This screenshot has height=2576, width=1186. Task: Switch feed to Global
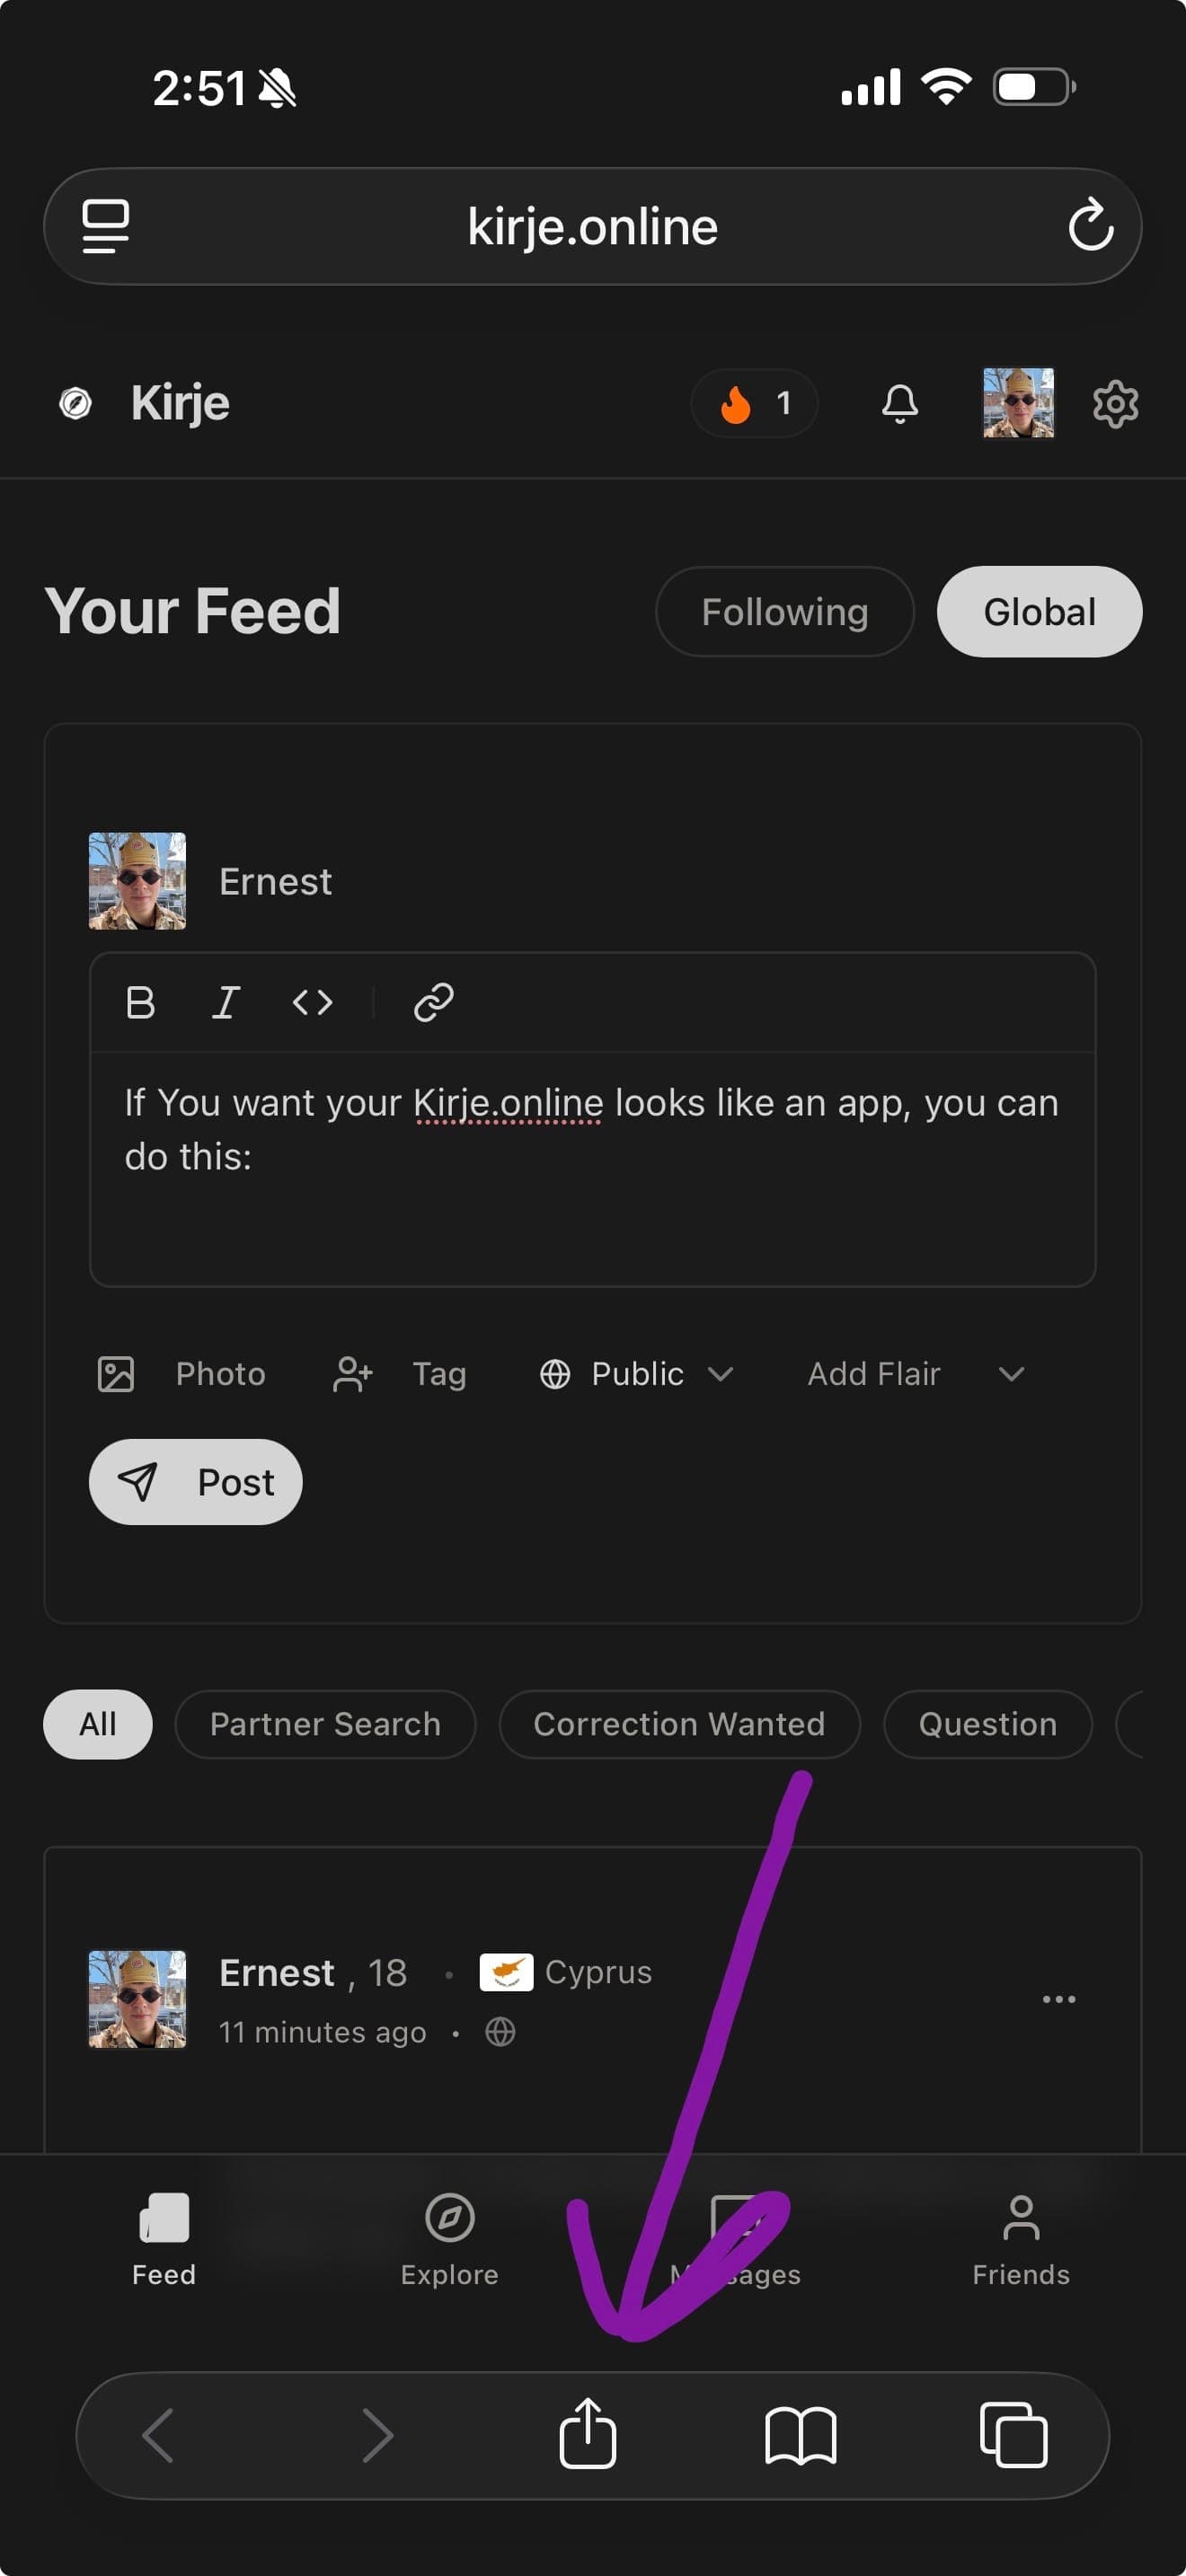1039,612
